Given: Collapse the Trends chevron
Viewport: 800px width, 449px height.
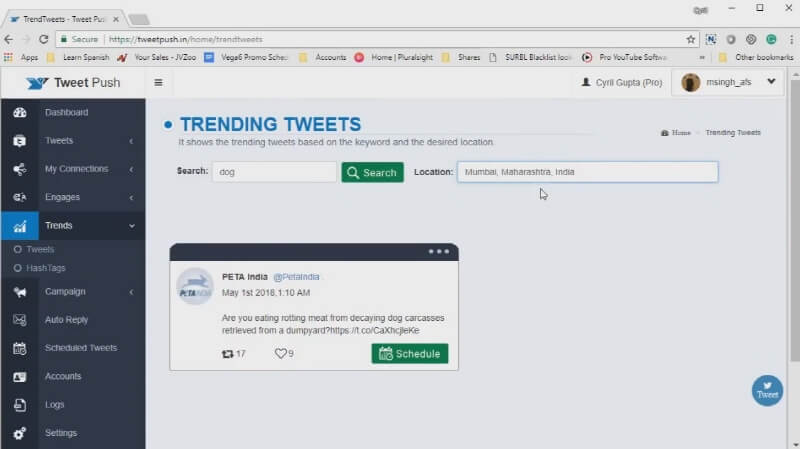Looking at the screenshot, I should [x=132, y=226].
